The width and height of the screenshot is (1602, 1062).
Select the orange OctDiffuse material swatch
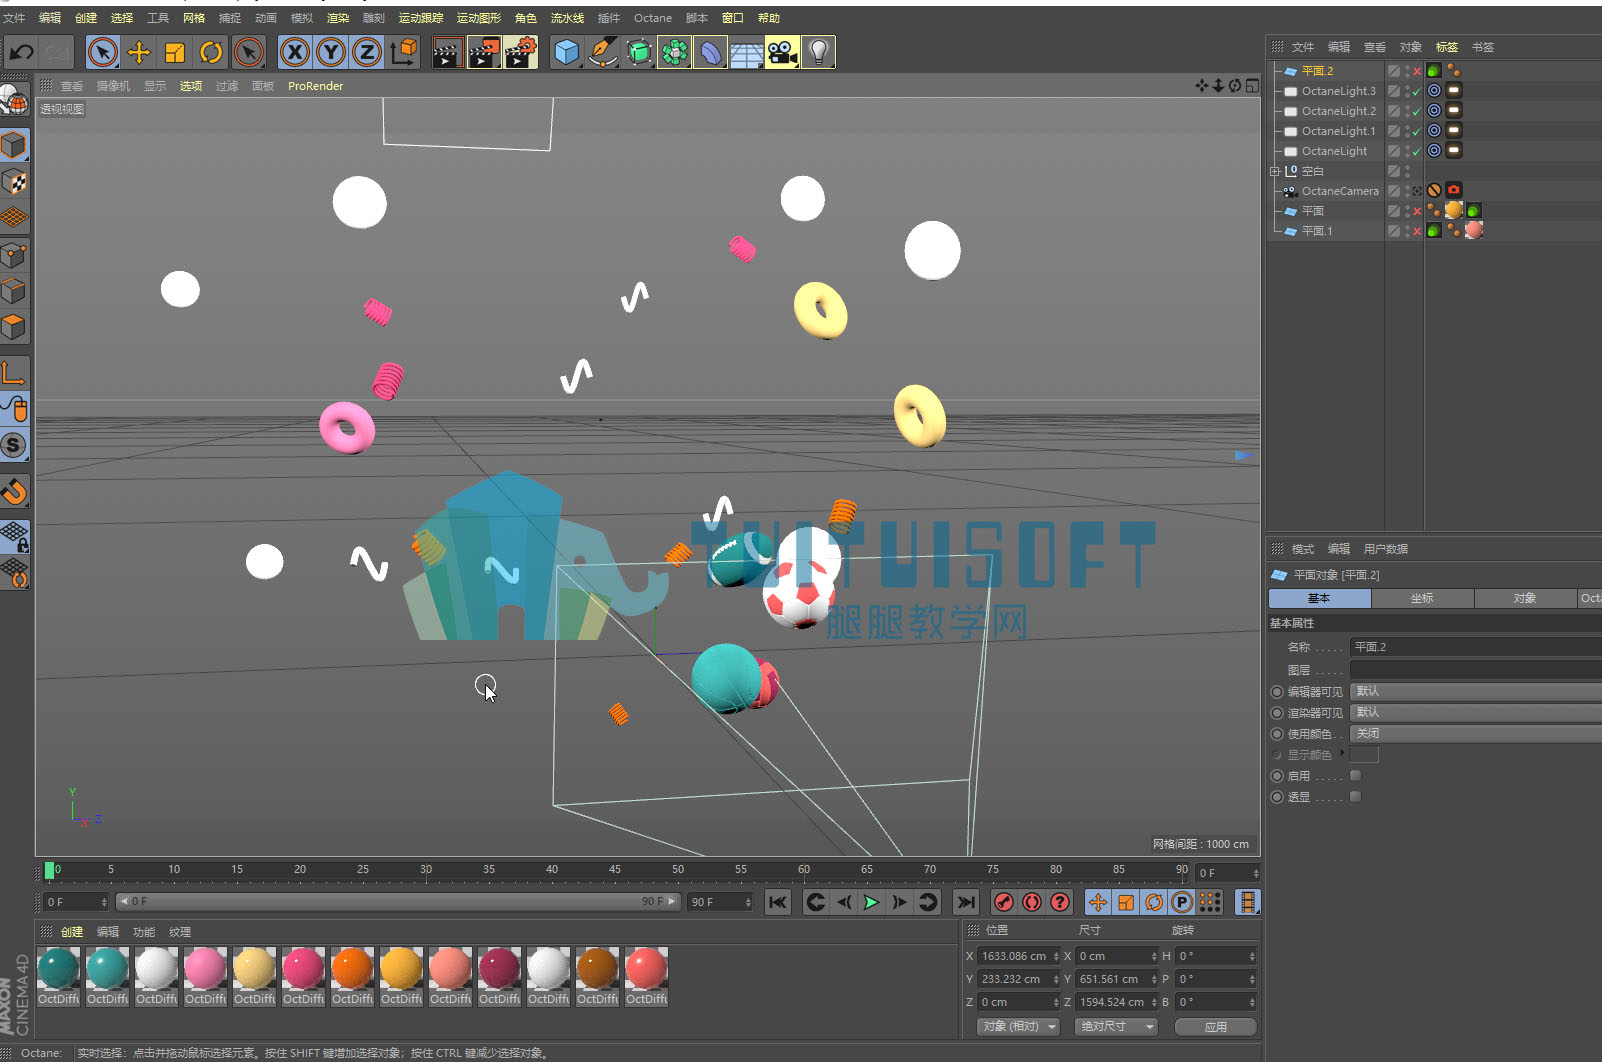pyautogui.click(x=352, y=975)
